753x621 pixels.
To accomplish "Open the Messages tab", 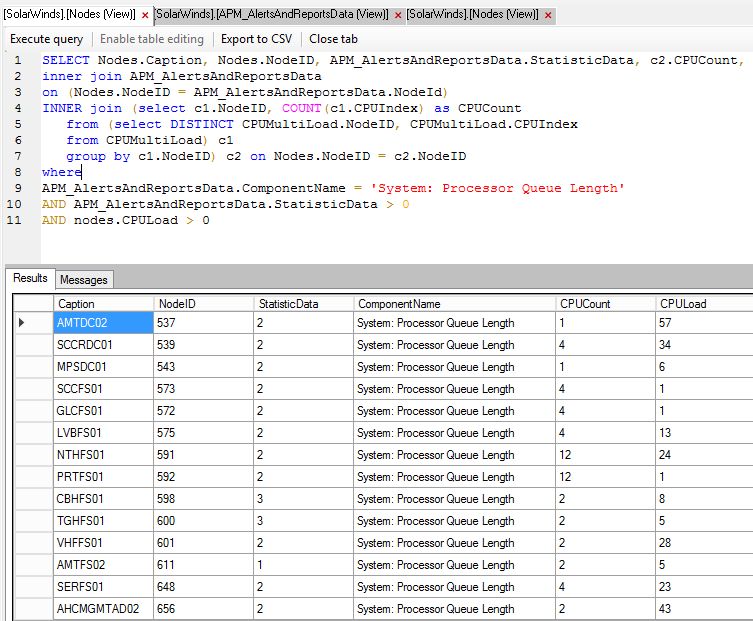I will [x=83, y=280].
